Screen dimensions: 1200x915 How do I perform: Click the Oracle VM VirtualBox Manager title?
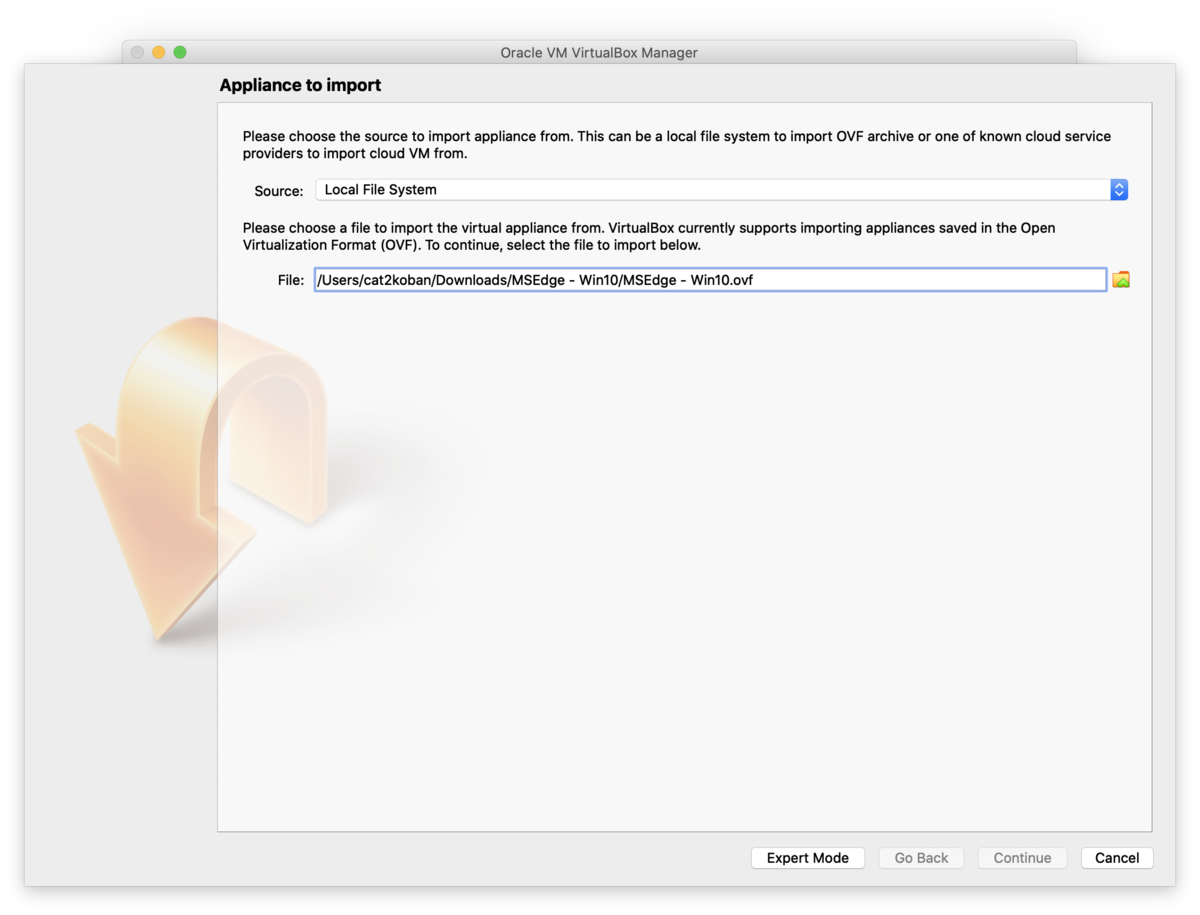pyautogui.click(x=599, y=53)
